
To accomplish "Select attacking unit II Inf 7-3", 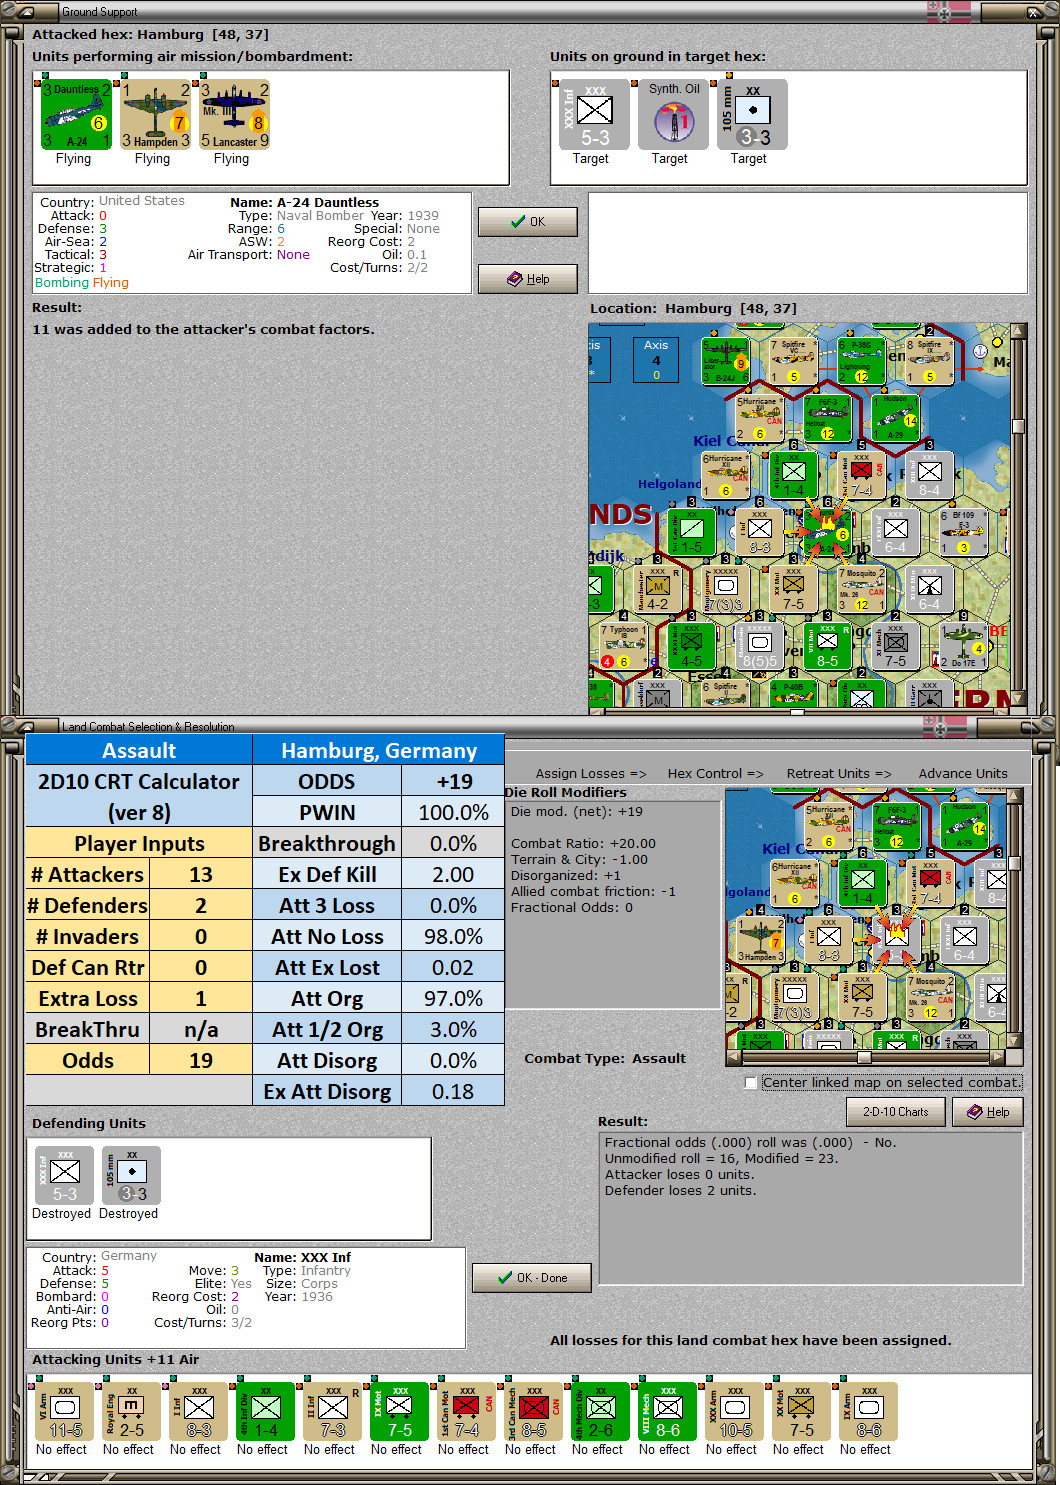I will pos(333,1412).
